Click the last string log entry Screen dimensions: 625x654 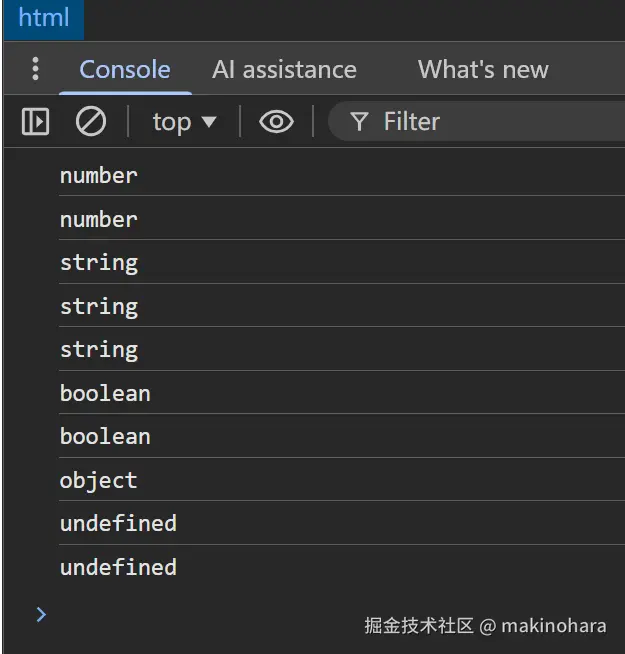click(x=99, y=350)
